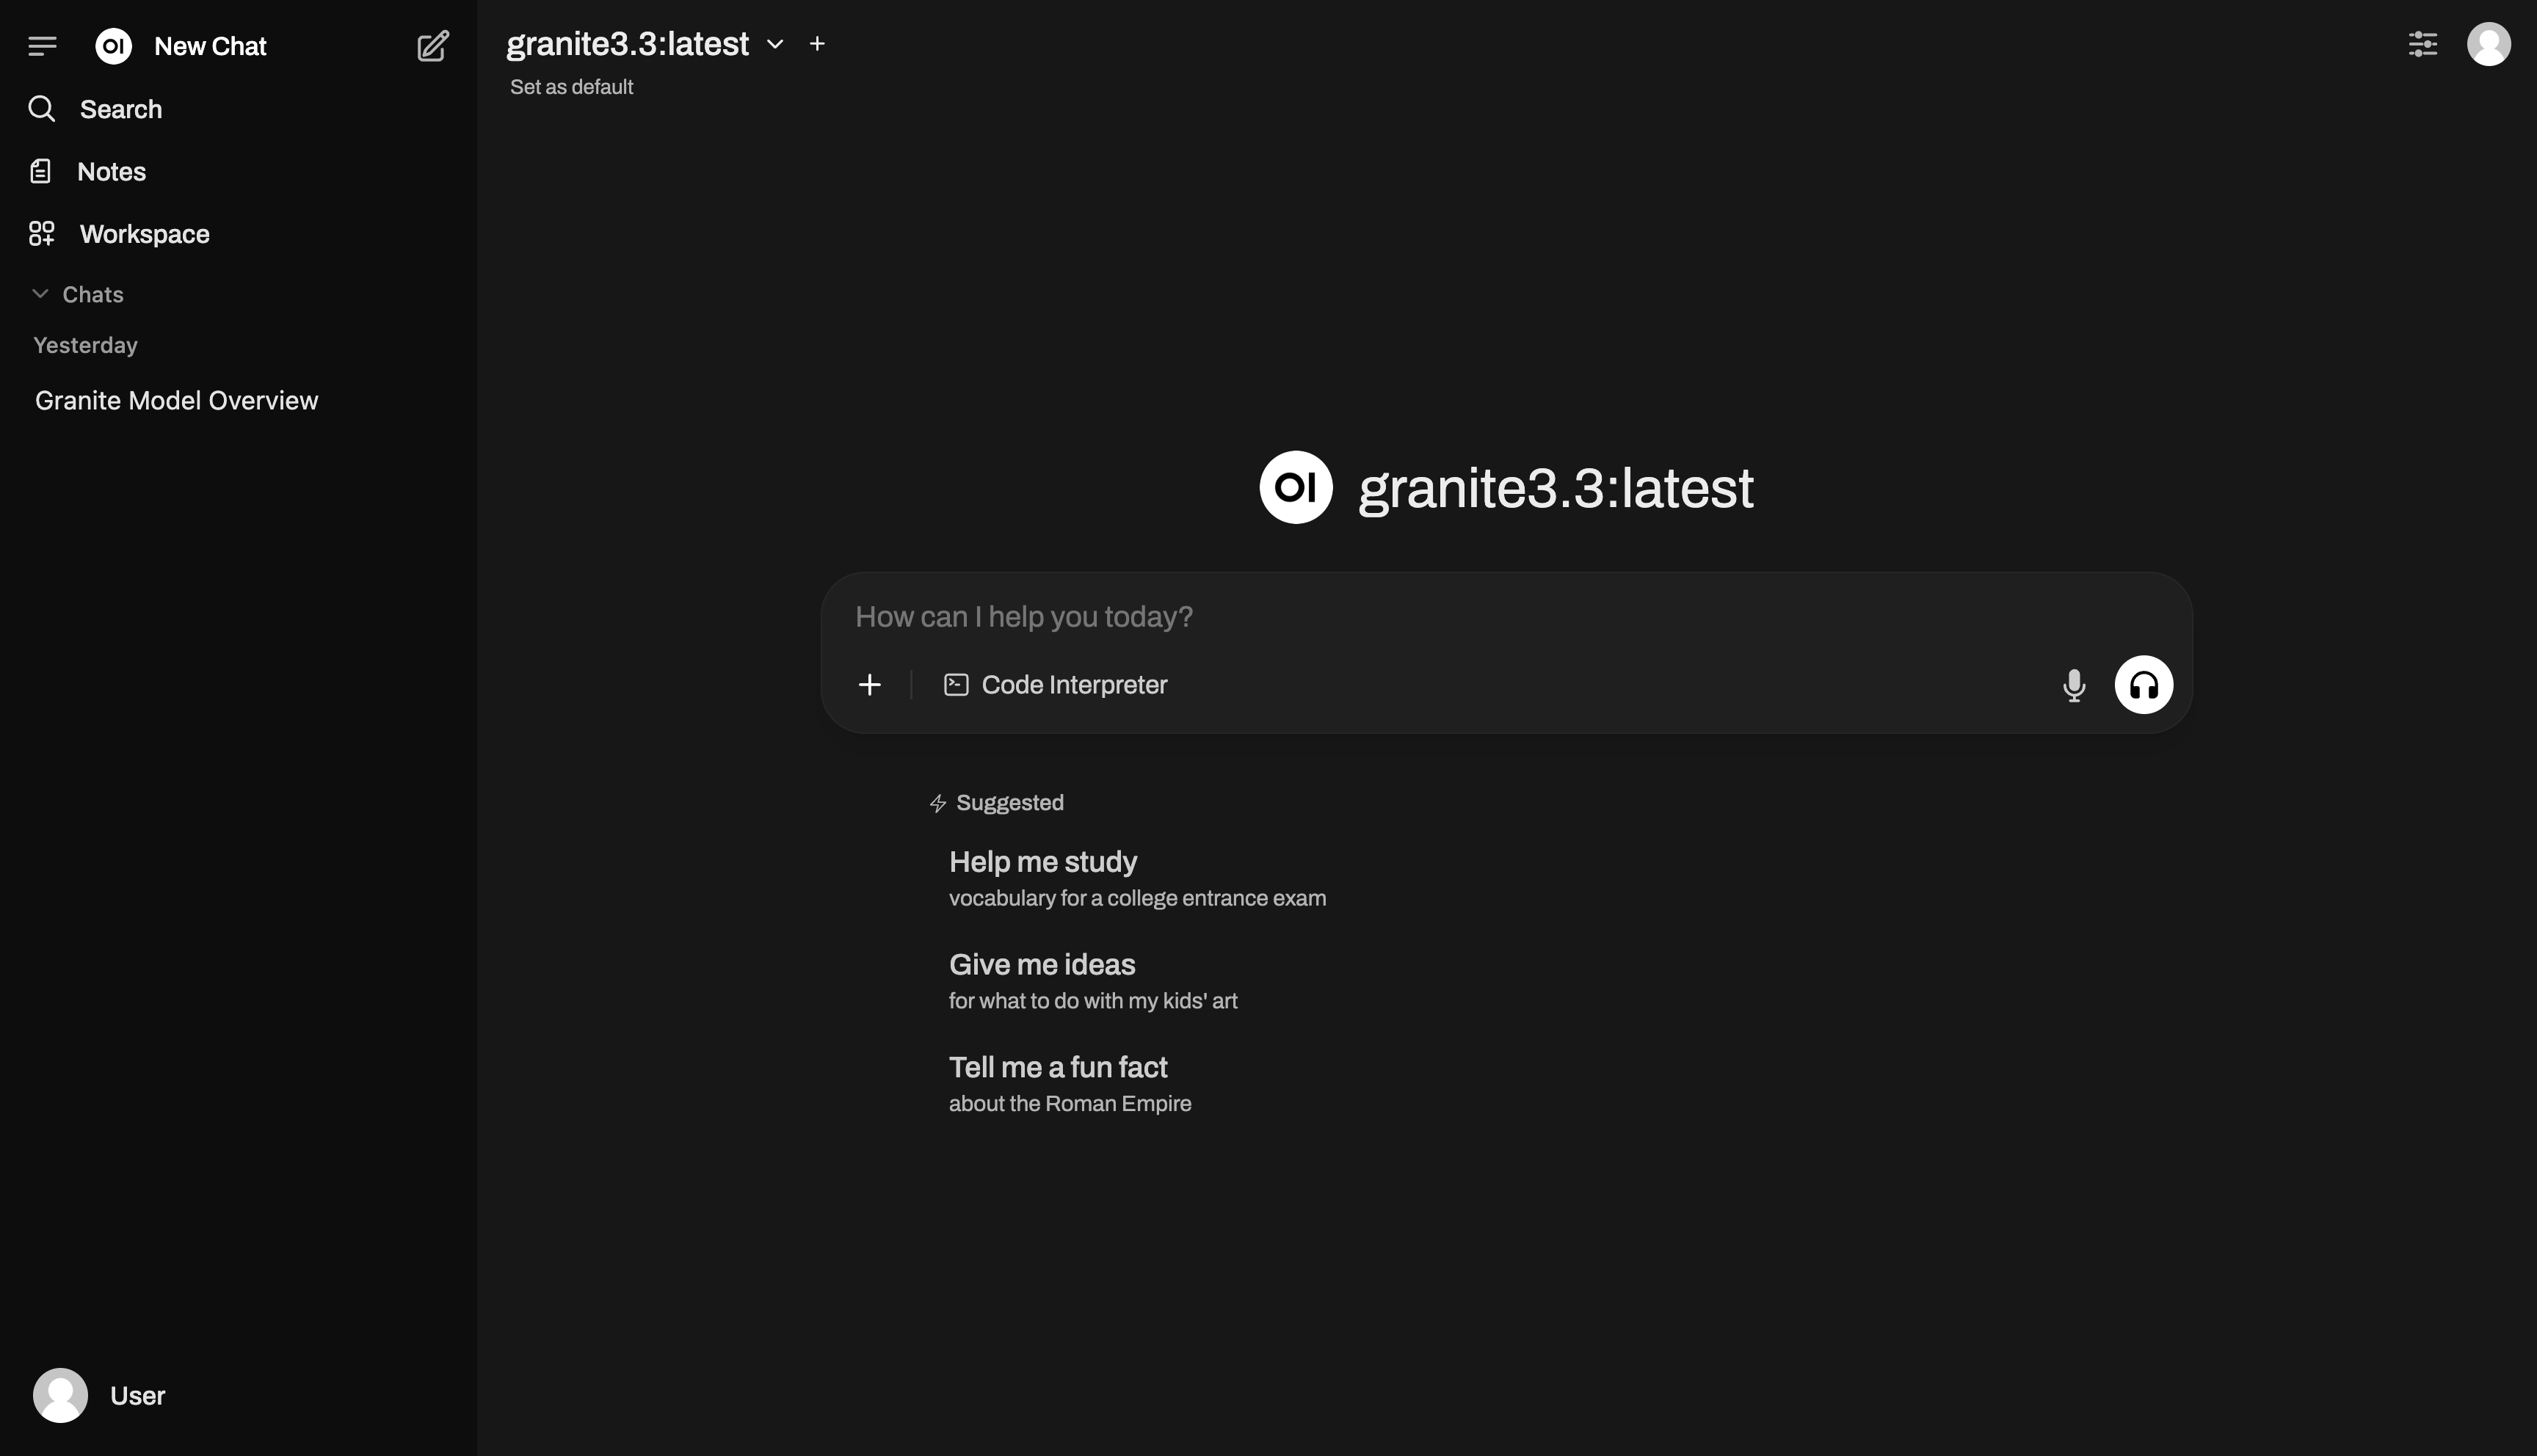Click the Search magnifier icon
This screenshot has height=1456, width=2537.
pyautogui.click(x=41, y=108)
